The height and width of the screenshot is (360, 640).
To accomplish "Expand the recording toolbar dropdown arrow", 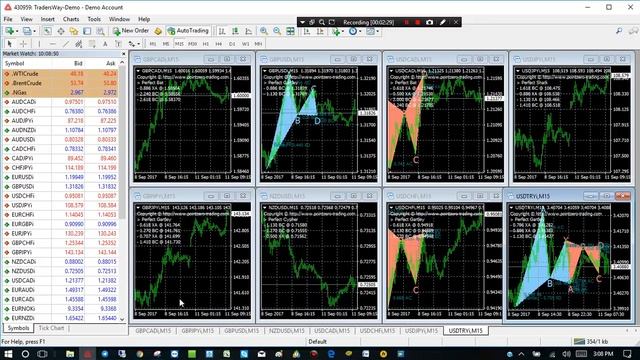I will tap(302, 22).
